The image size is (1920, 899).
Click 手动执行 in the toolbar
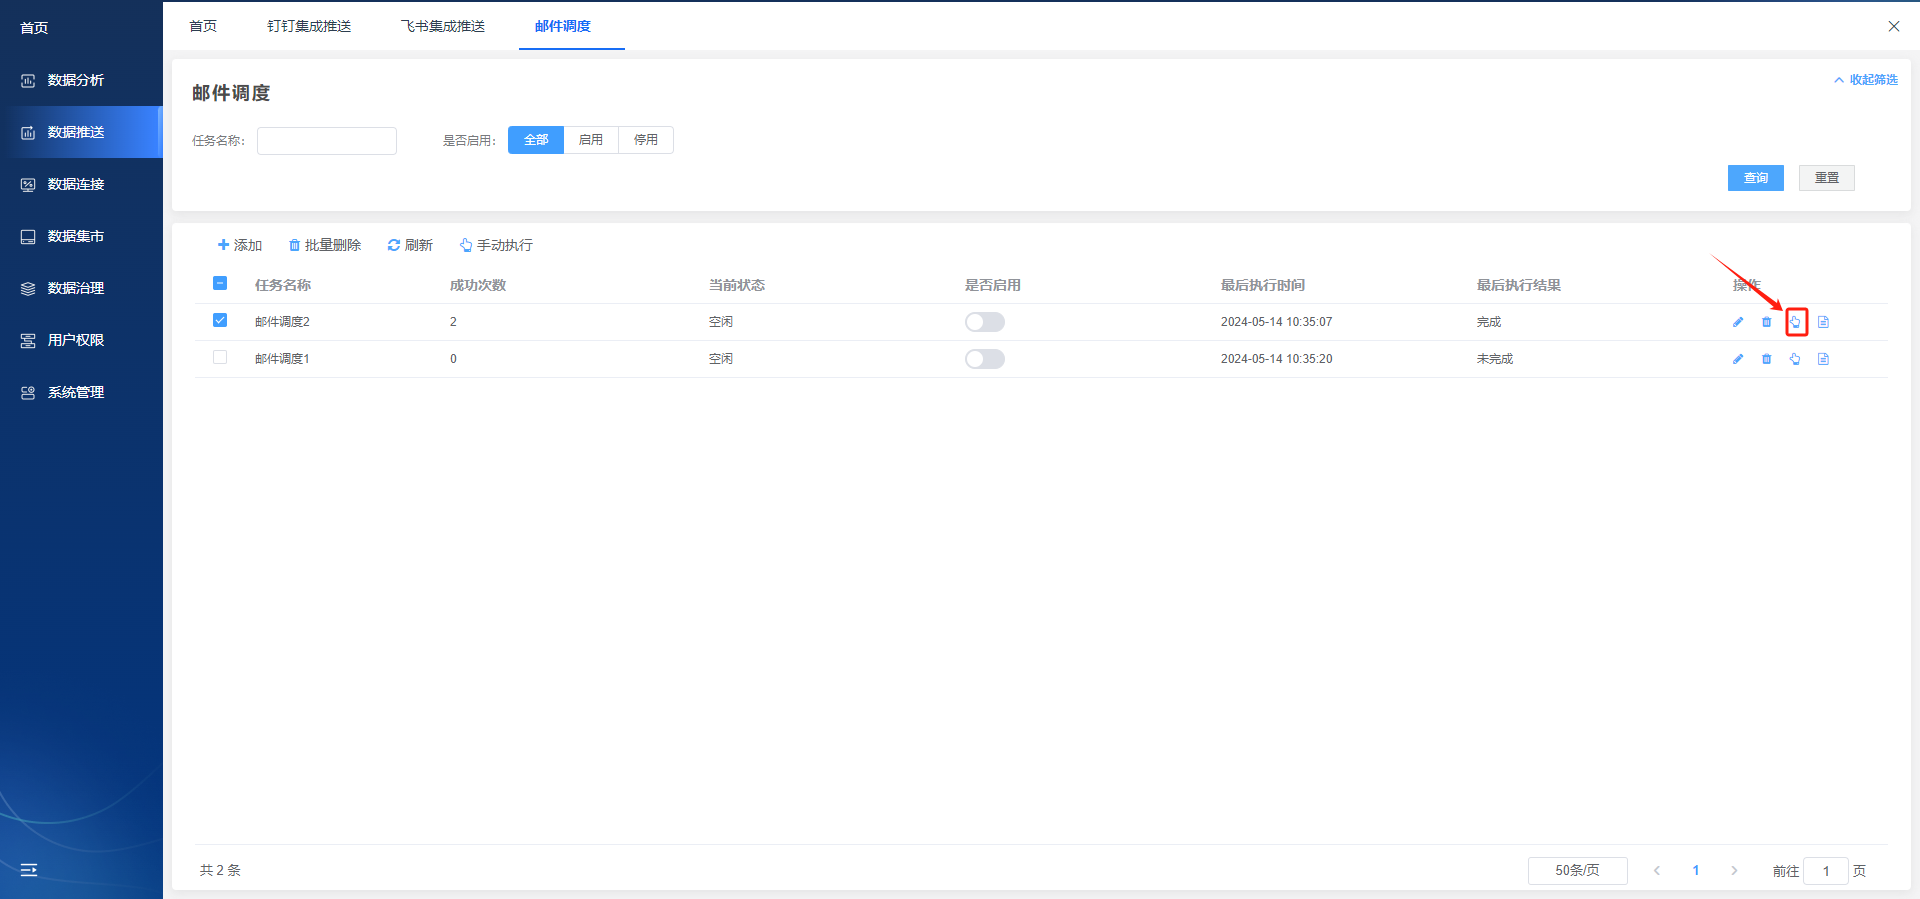(496, 245)
